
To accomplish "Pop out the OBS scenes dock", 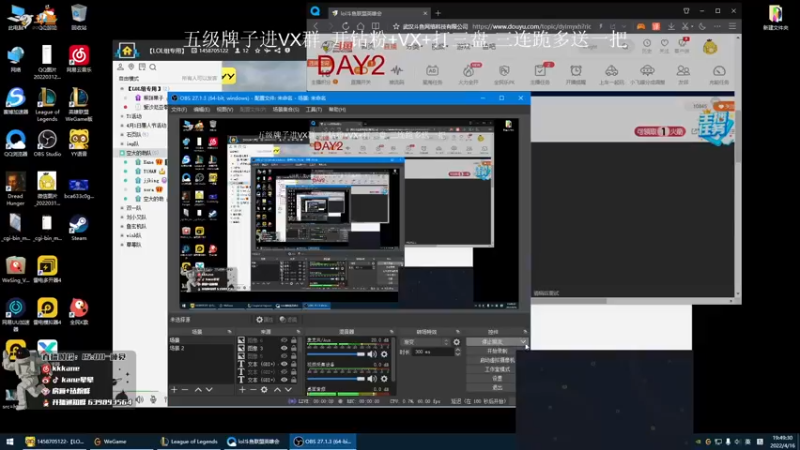I will point(229,332).
